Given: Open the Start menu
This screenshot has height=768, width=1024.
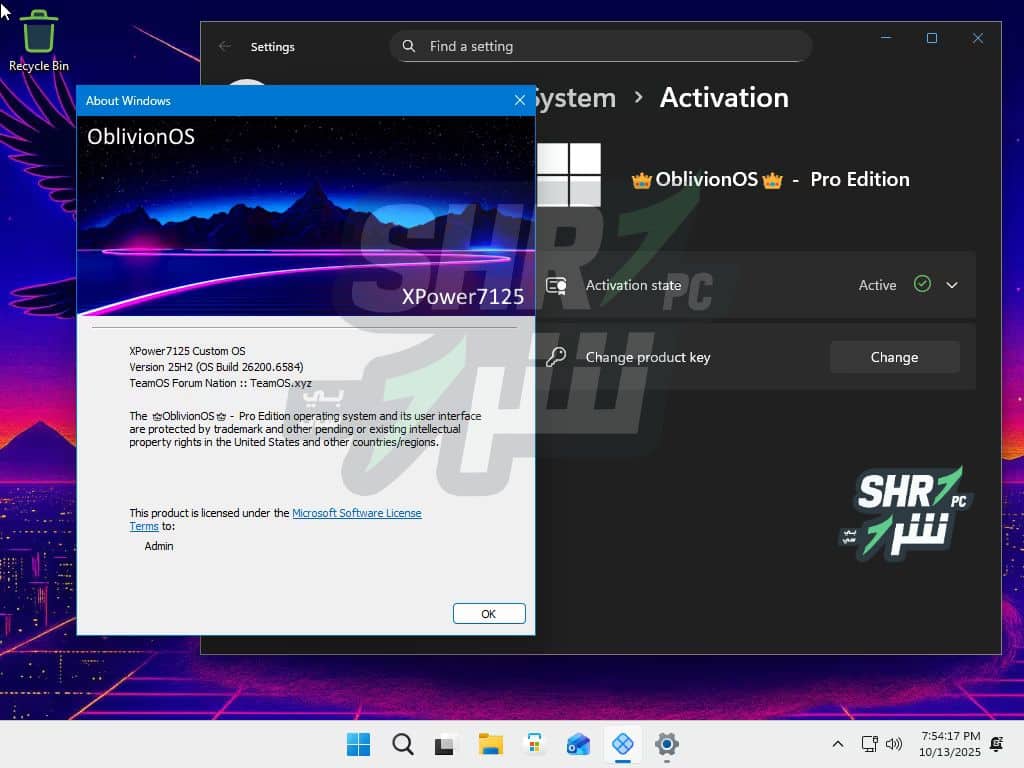Looking at the screenshot, I should (358, 744).
